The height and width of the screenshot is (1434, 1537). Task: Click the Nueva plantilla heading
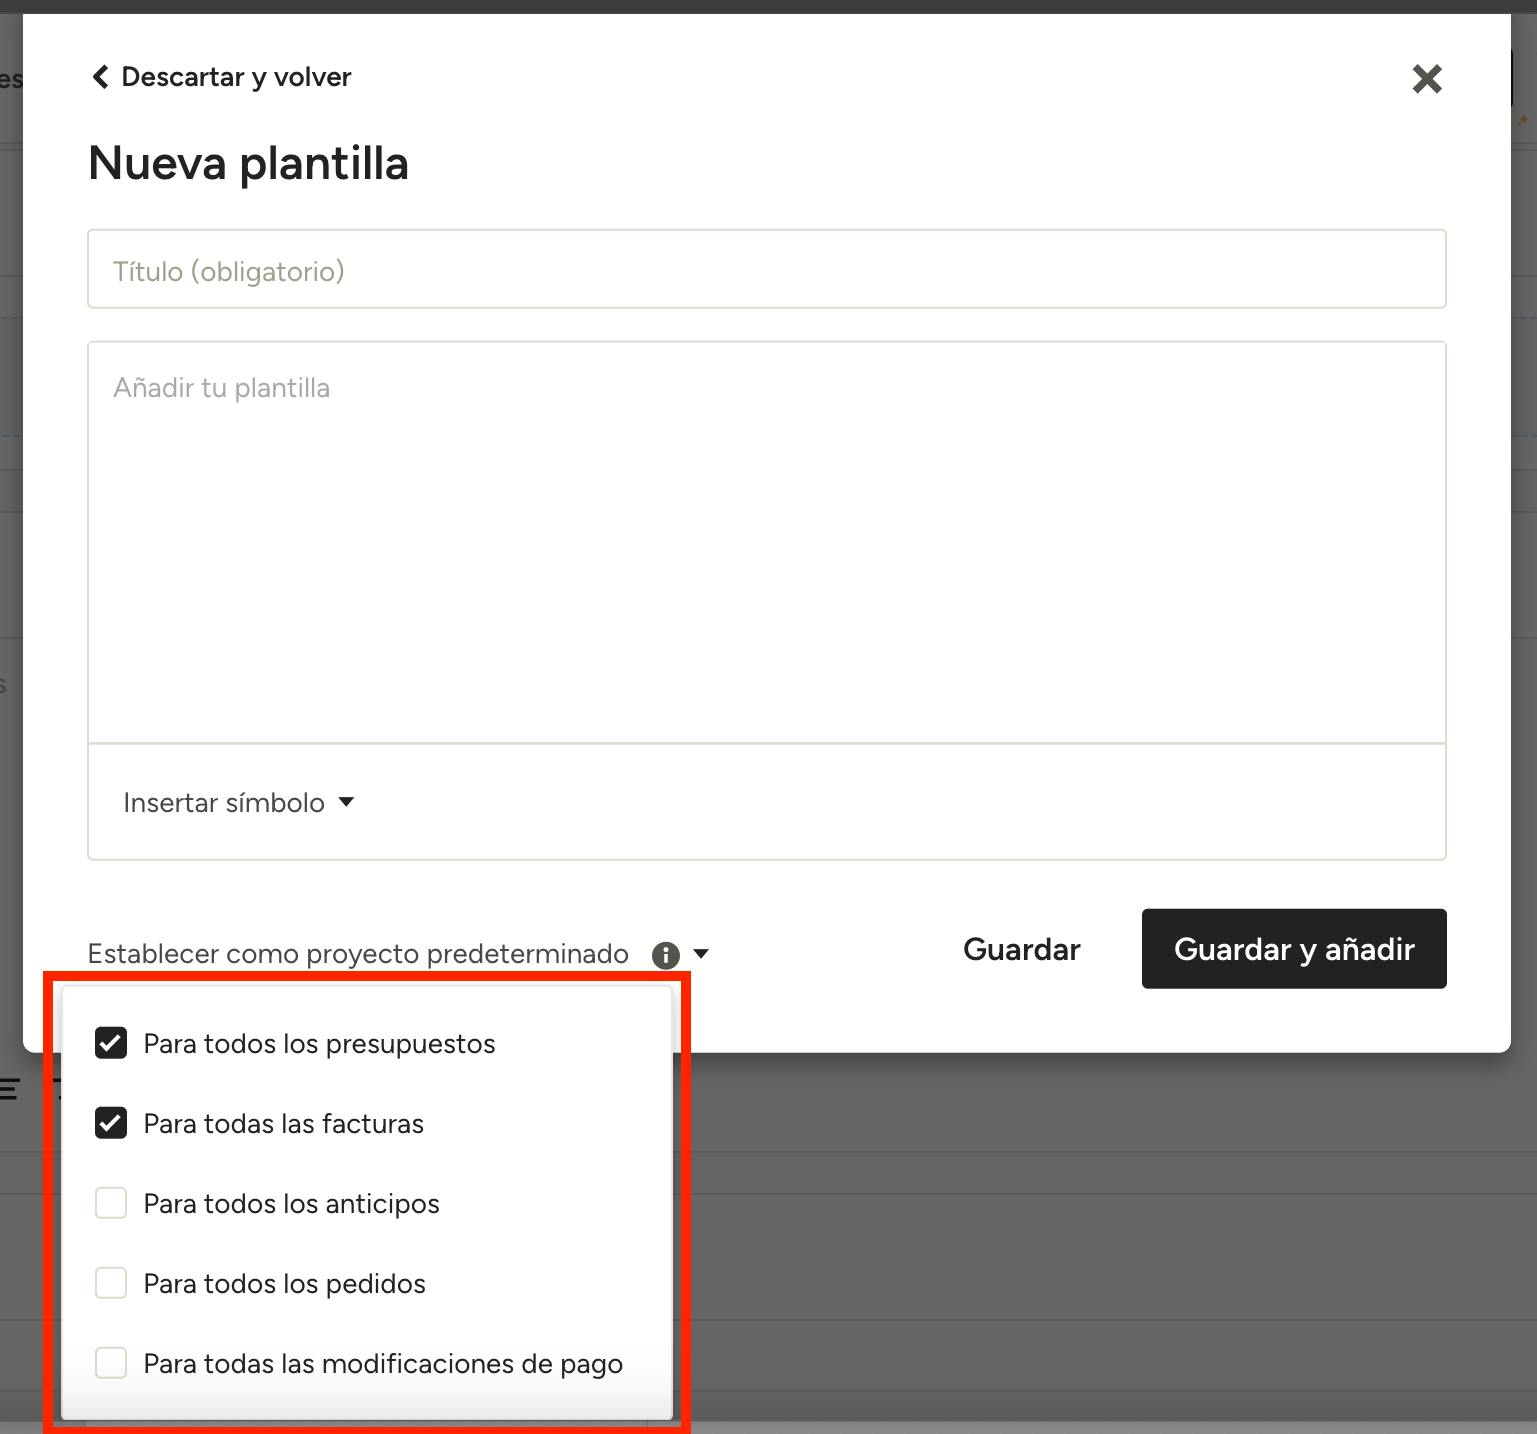coord(249,163)
